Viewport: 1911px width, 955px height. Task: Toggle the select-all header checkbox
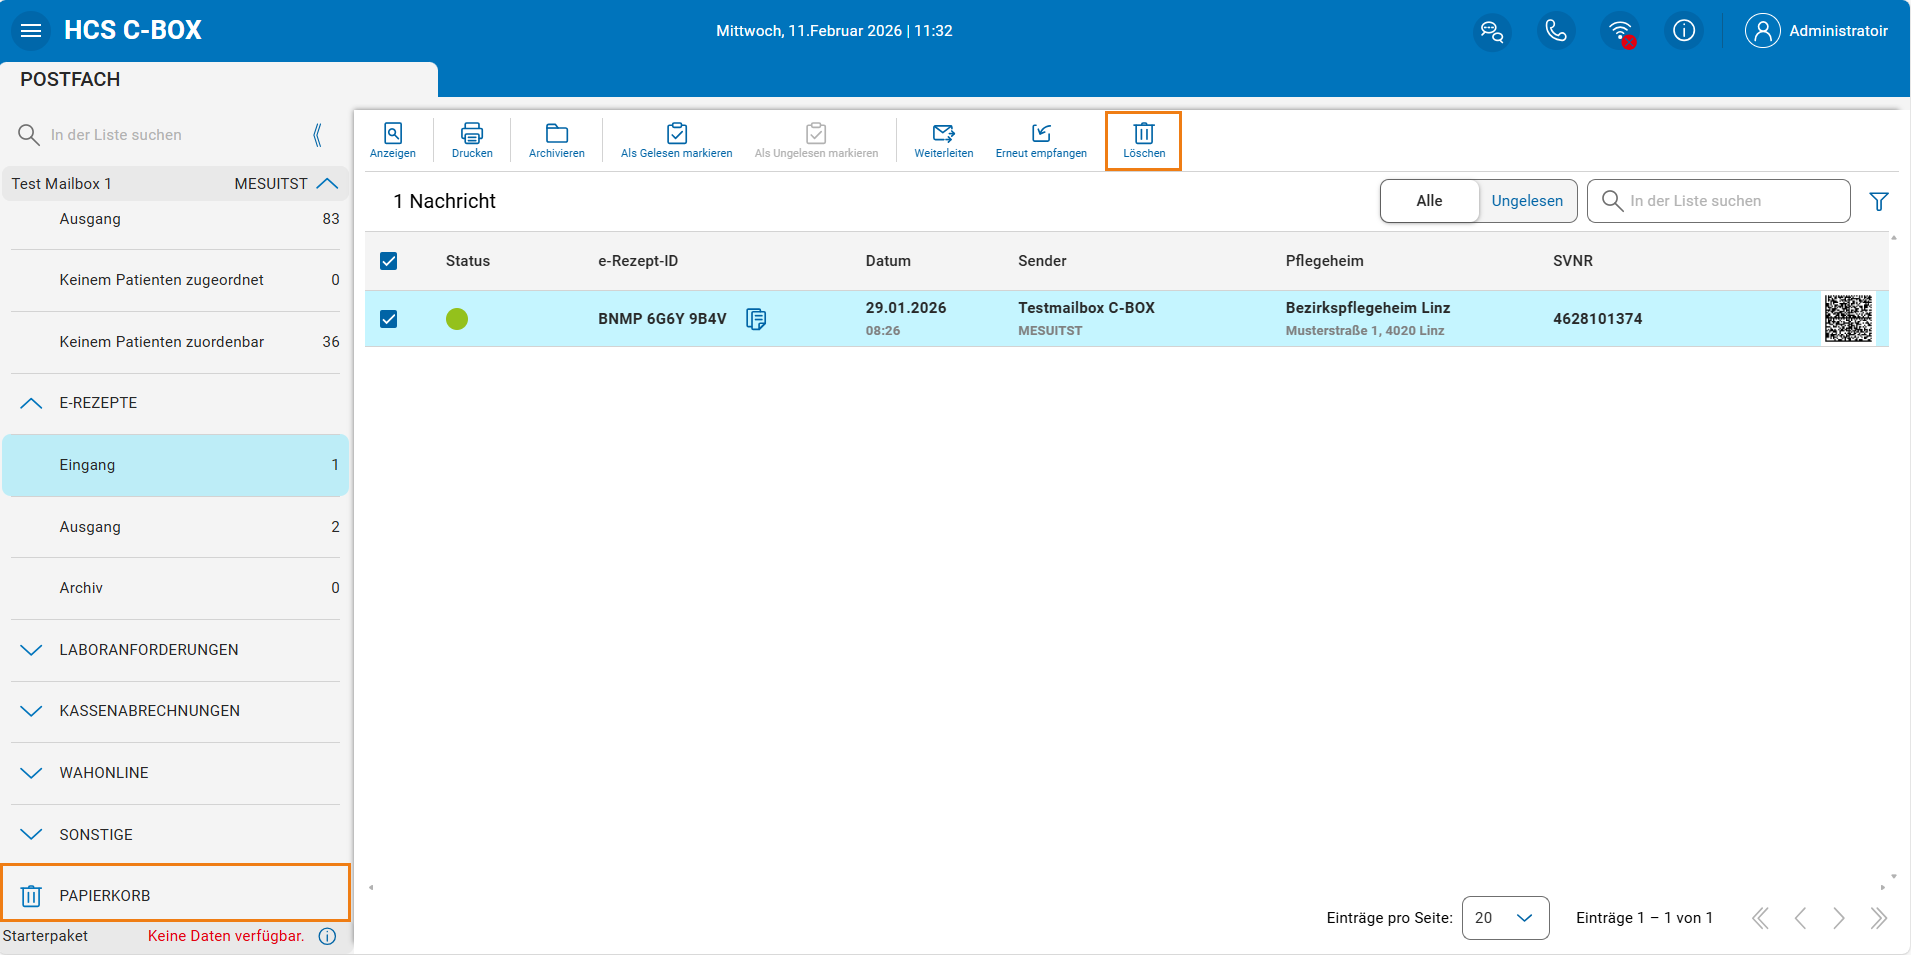pos(389,261)
